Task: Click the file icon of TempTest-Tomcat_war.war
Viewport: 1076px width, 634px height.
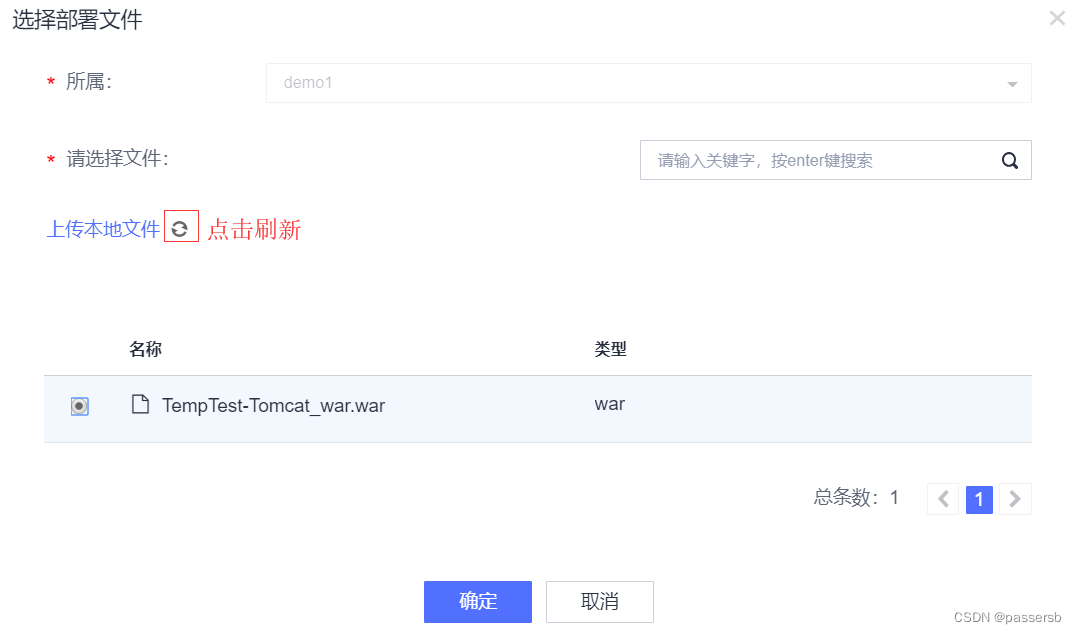Action: 140,404
